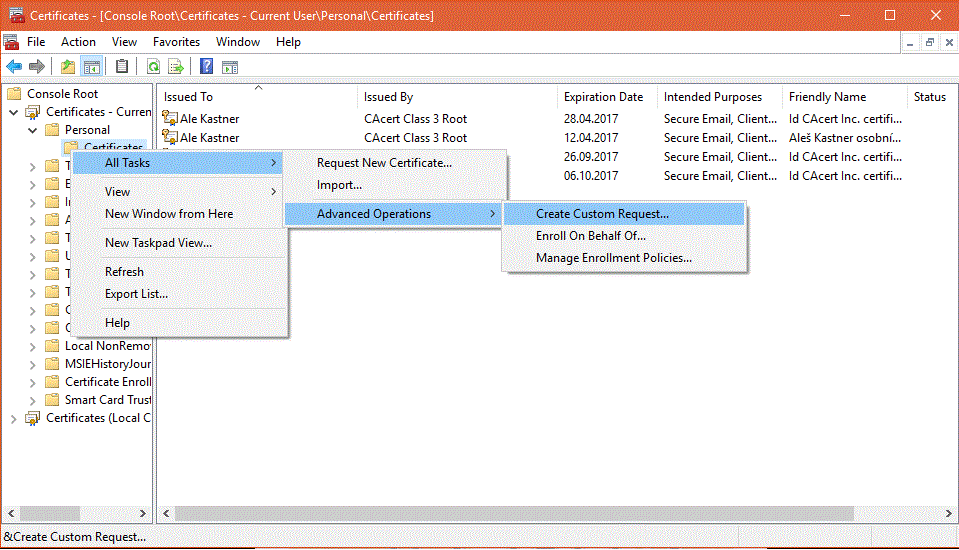Click the Paste clipboard toolbar icon
Screen dimensions: 959x550
click(x=122, y=67)
